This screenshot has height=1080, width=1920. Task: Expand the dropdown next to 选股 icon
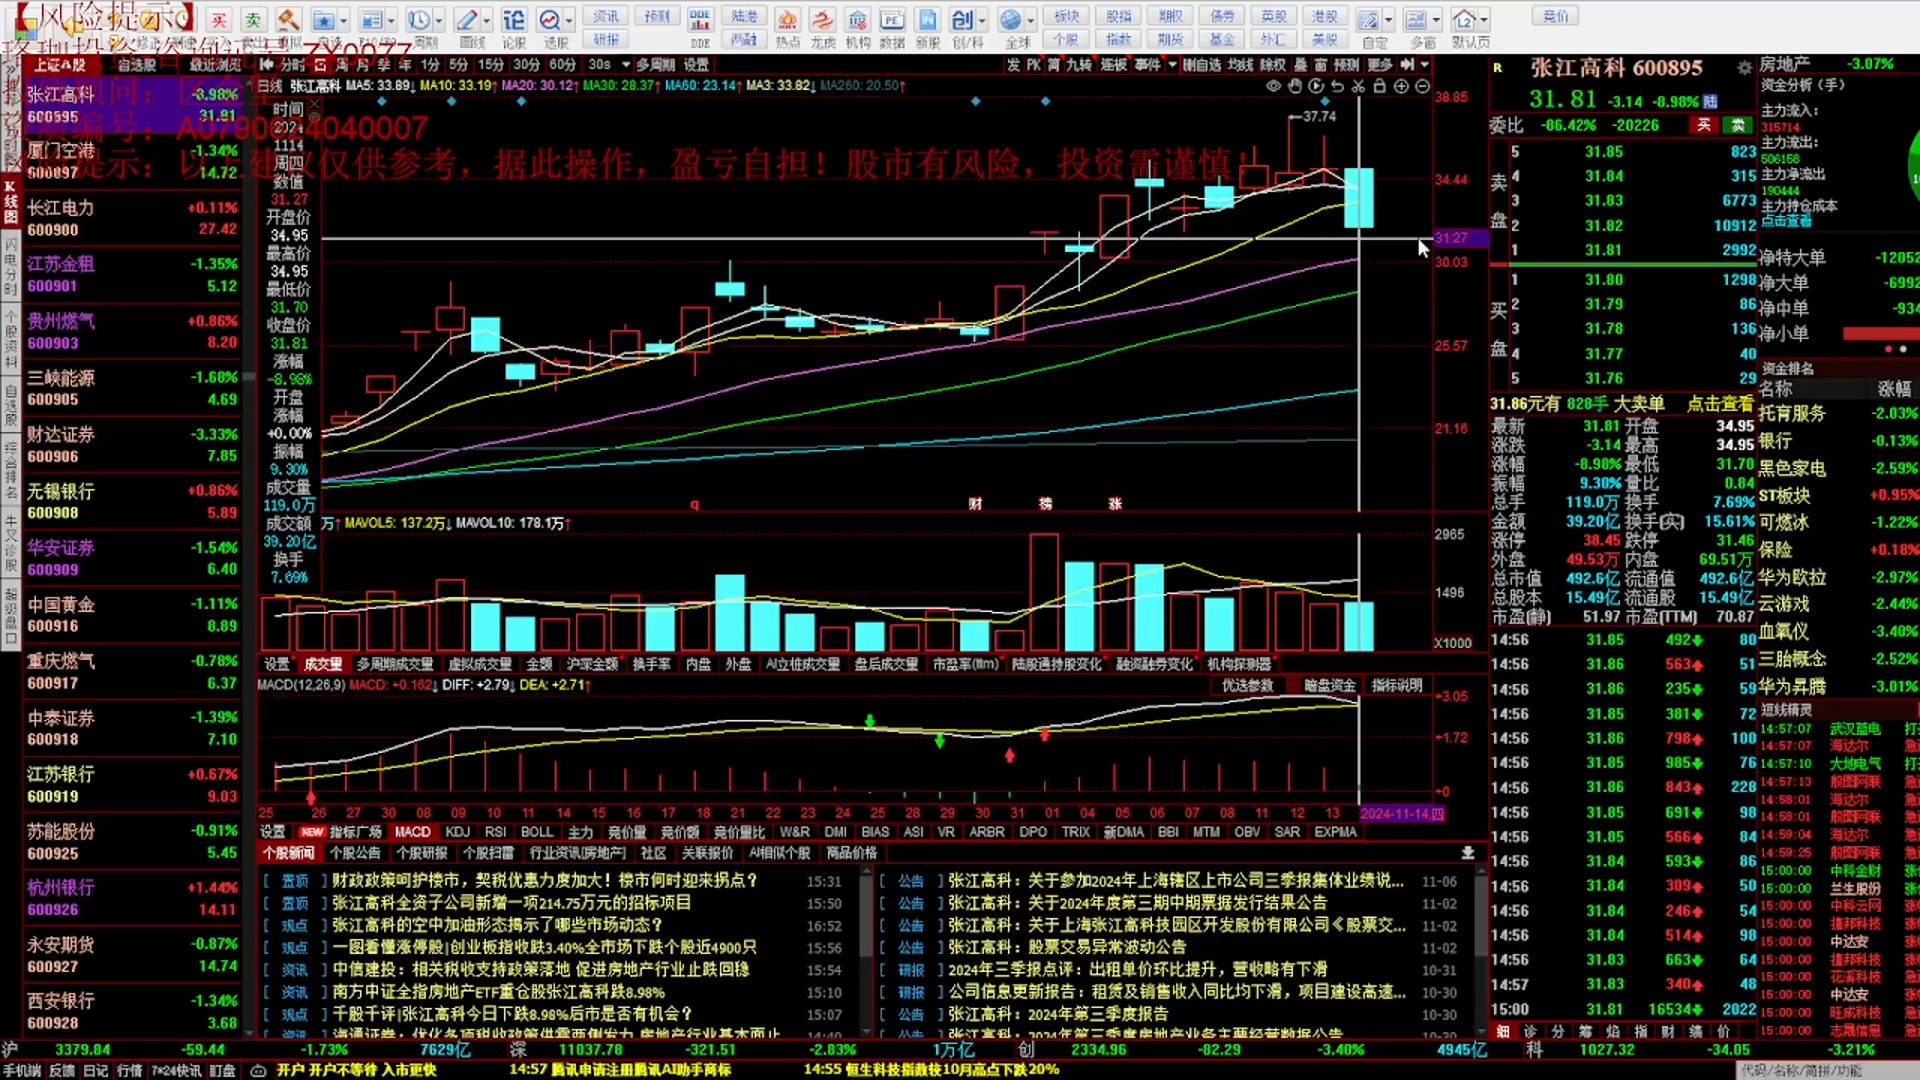pos(569,20)
